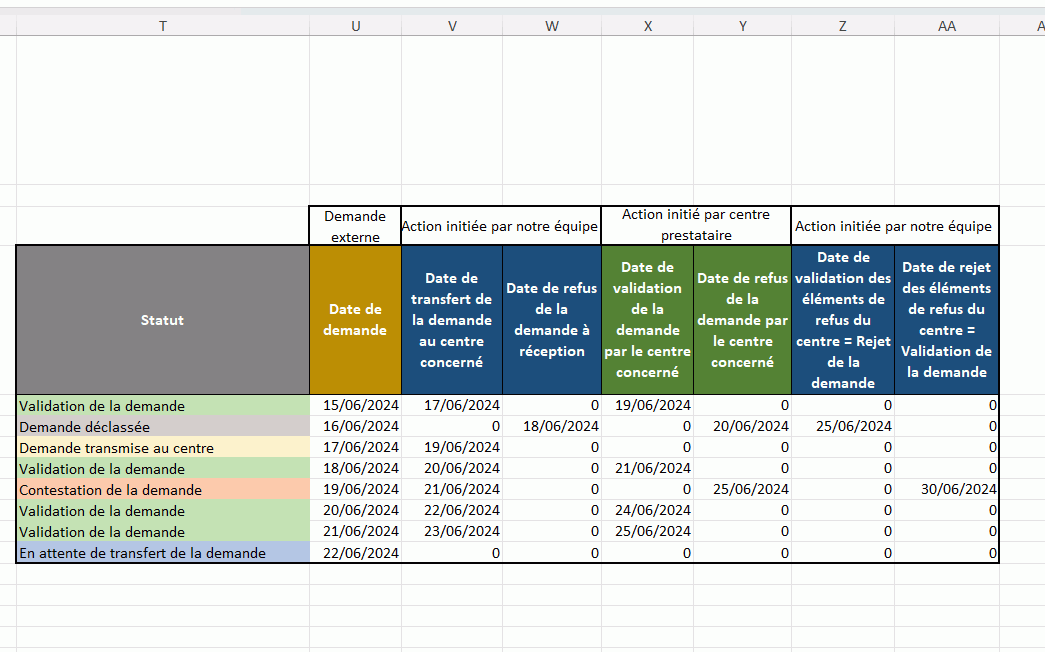Select column header U
The image size is (1045, 652).
pyautogui.click(x=355, y=27)
